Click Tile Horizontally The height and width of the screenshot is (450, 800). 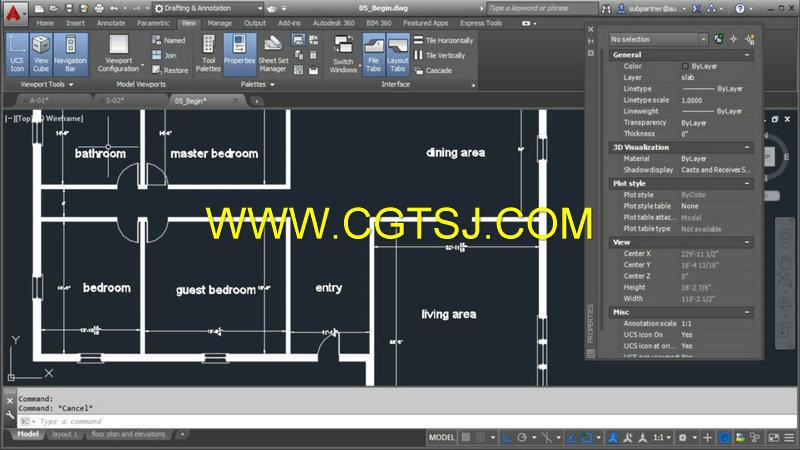pyautogui.click(x=443, y=40)
